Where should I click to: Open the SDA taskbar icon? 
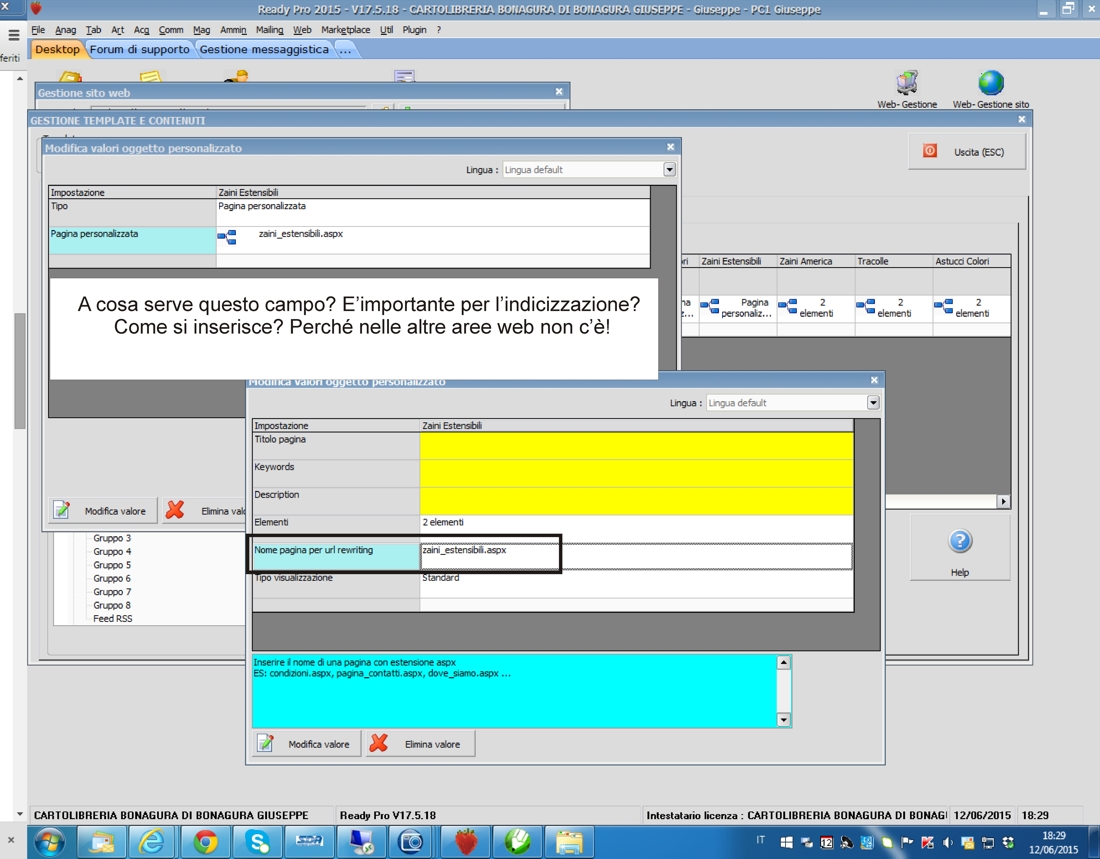pyautogui.click(x=309, y=841)
